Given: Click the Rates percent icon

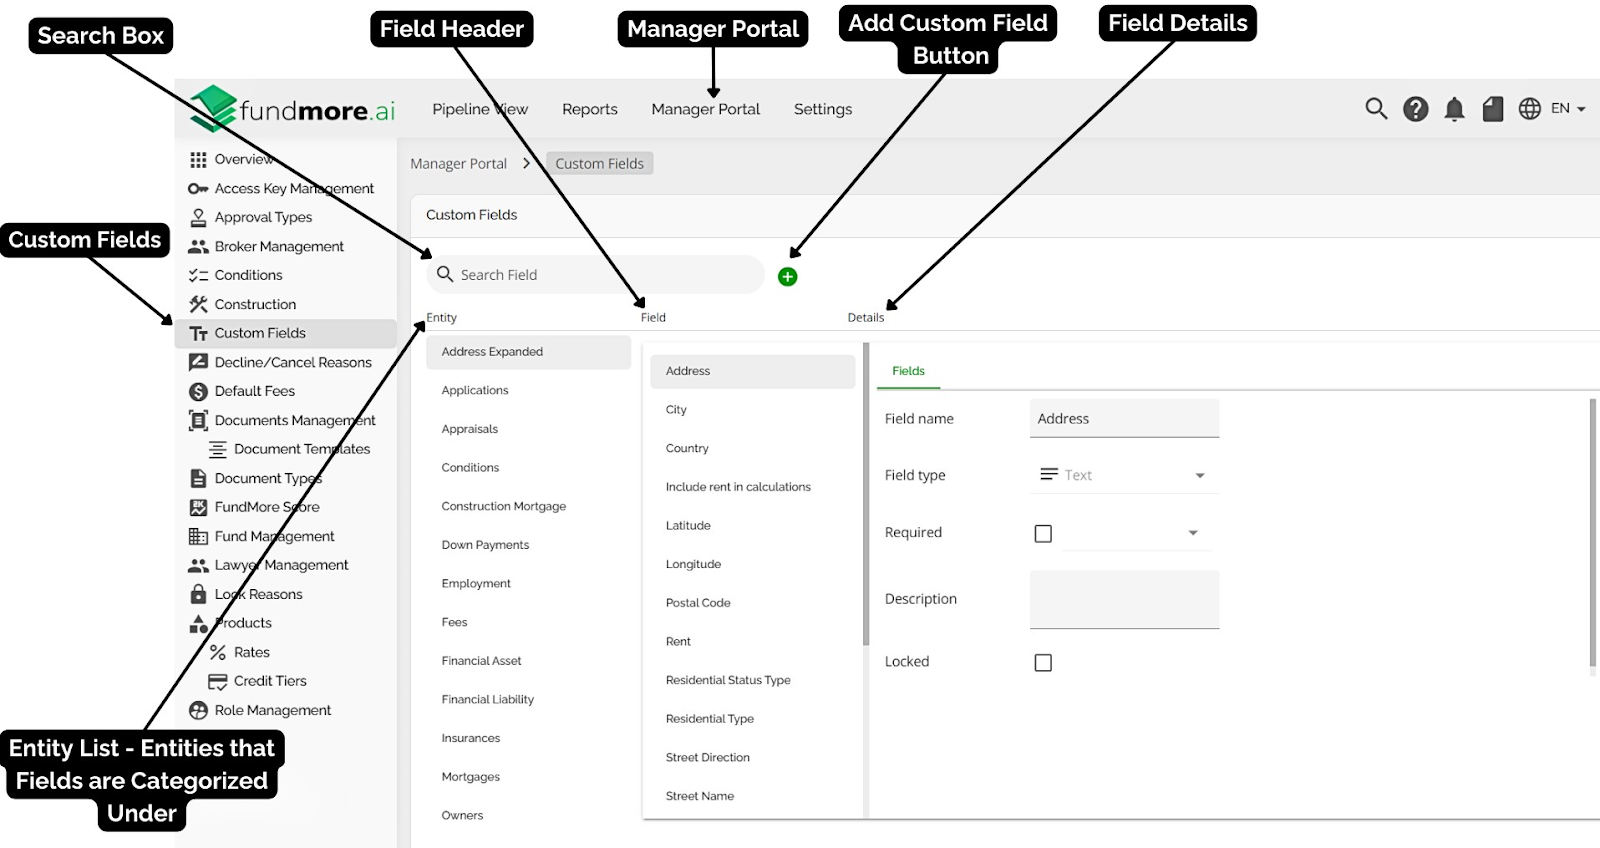Looking at the screenshot, I should coord(217,652).
